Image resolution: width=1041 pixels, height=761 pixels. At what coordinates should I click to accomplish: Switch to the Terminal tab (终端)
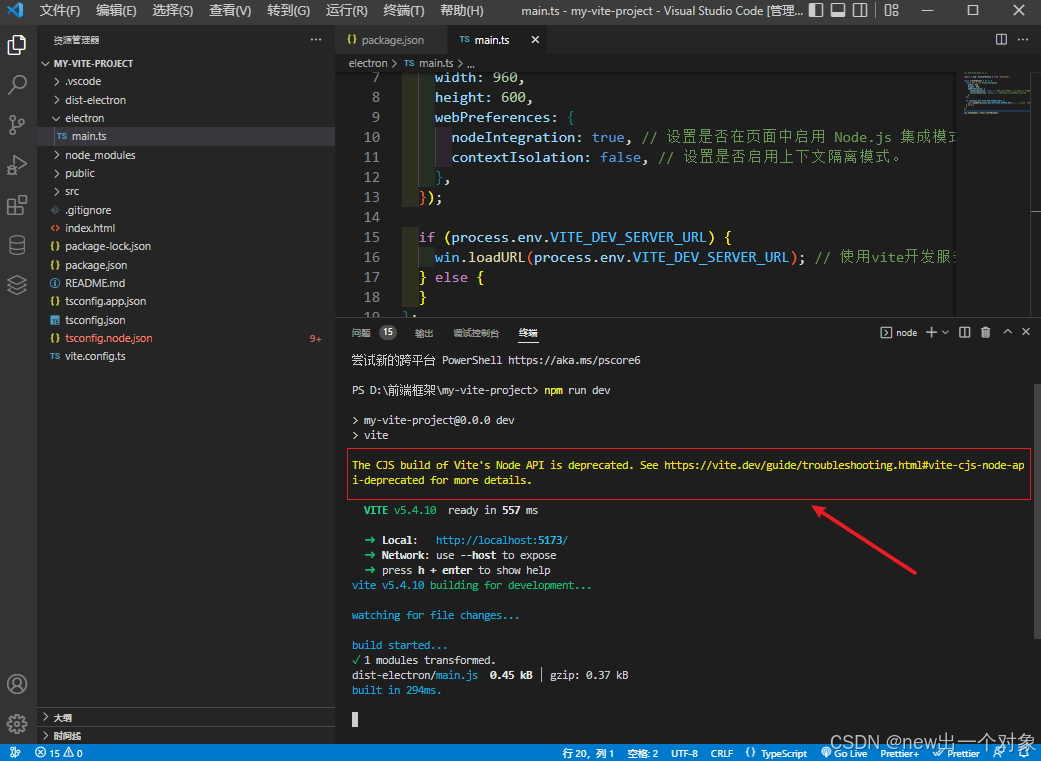click(528, 333)
